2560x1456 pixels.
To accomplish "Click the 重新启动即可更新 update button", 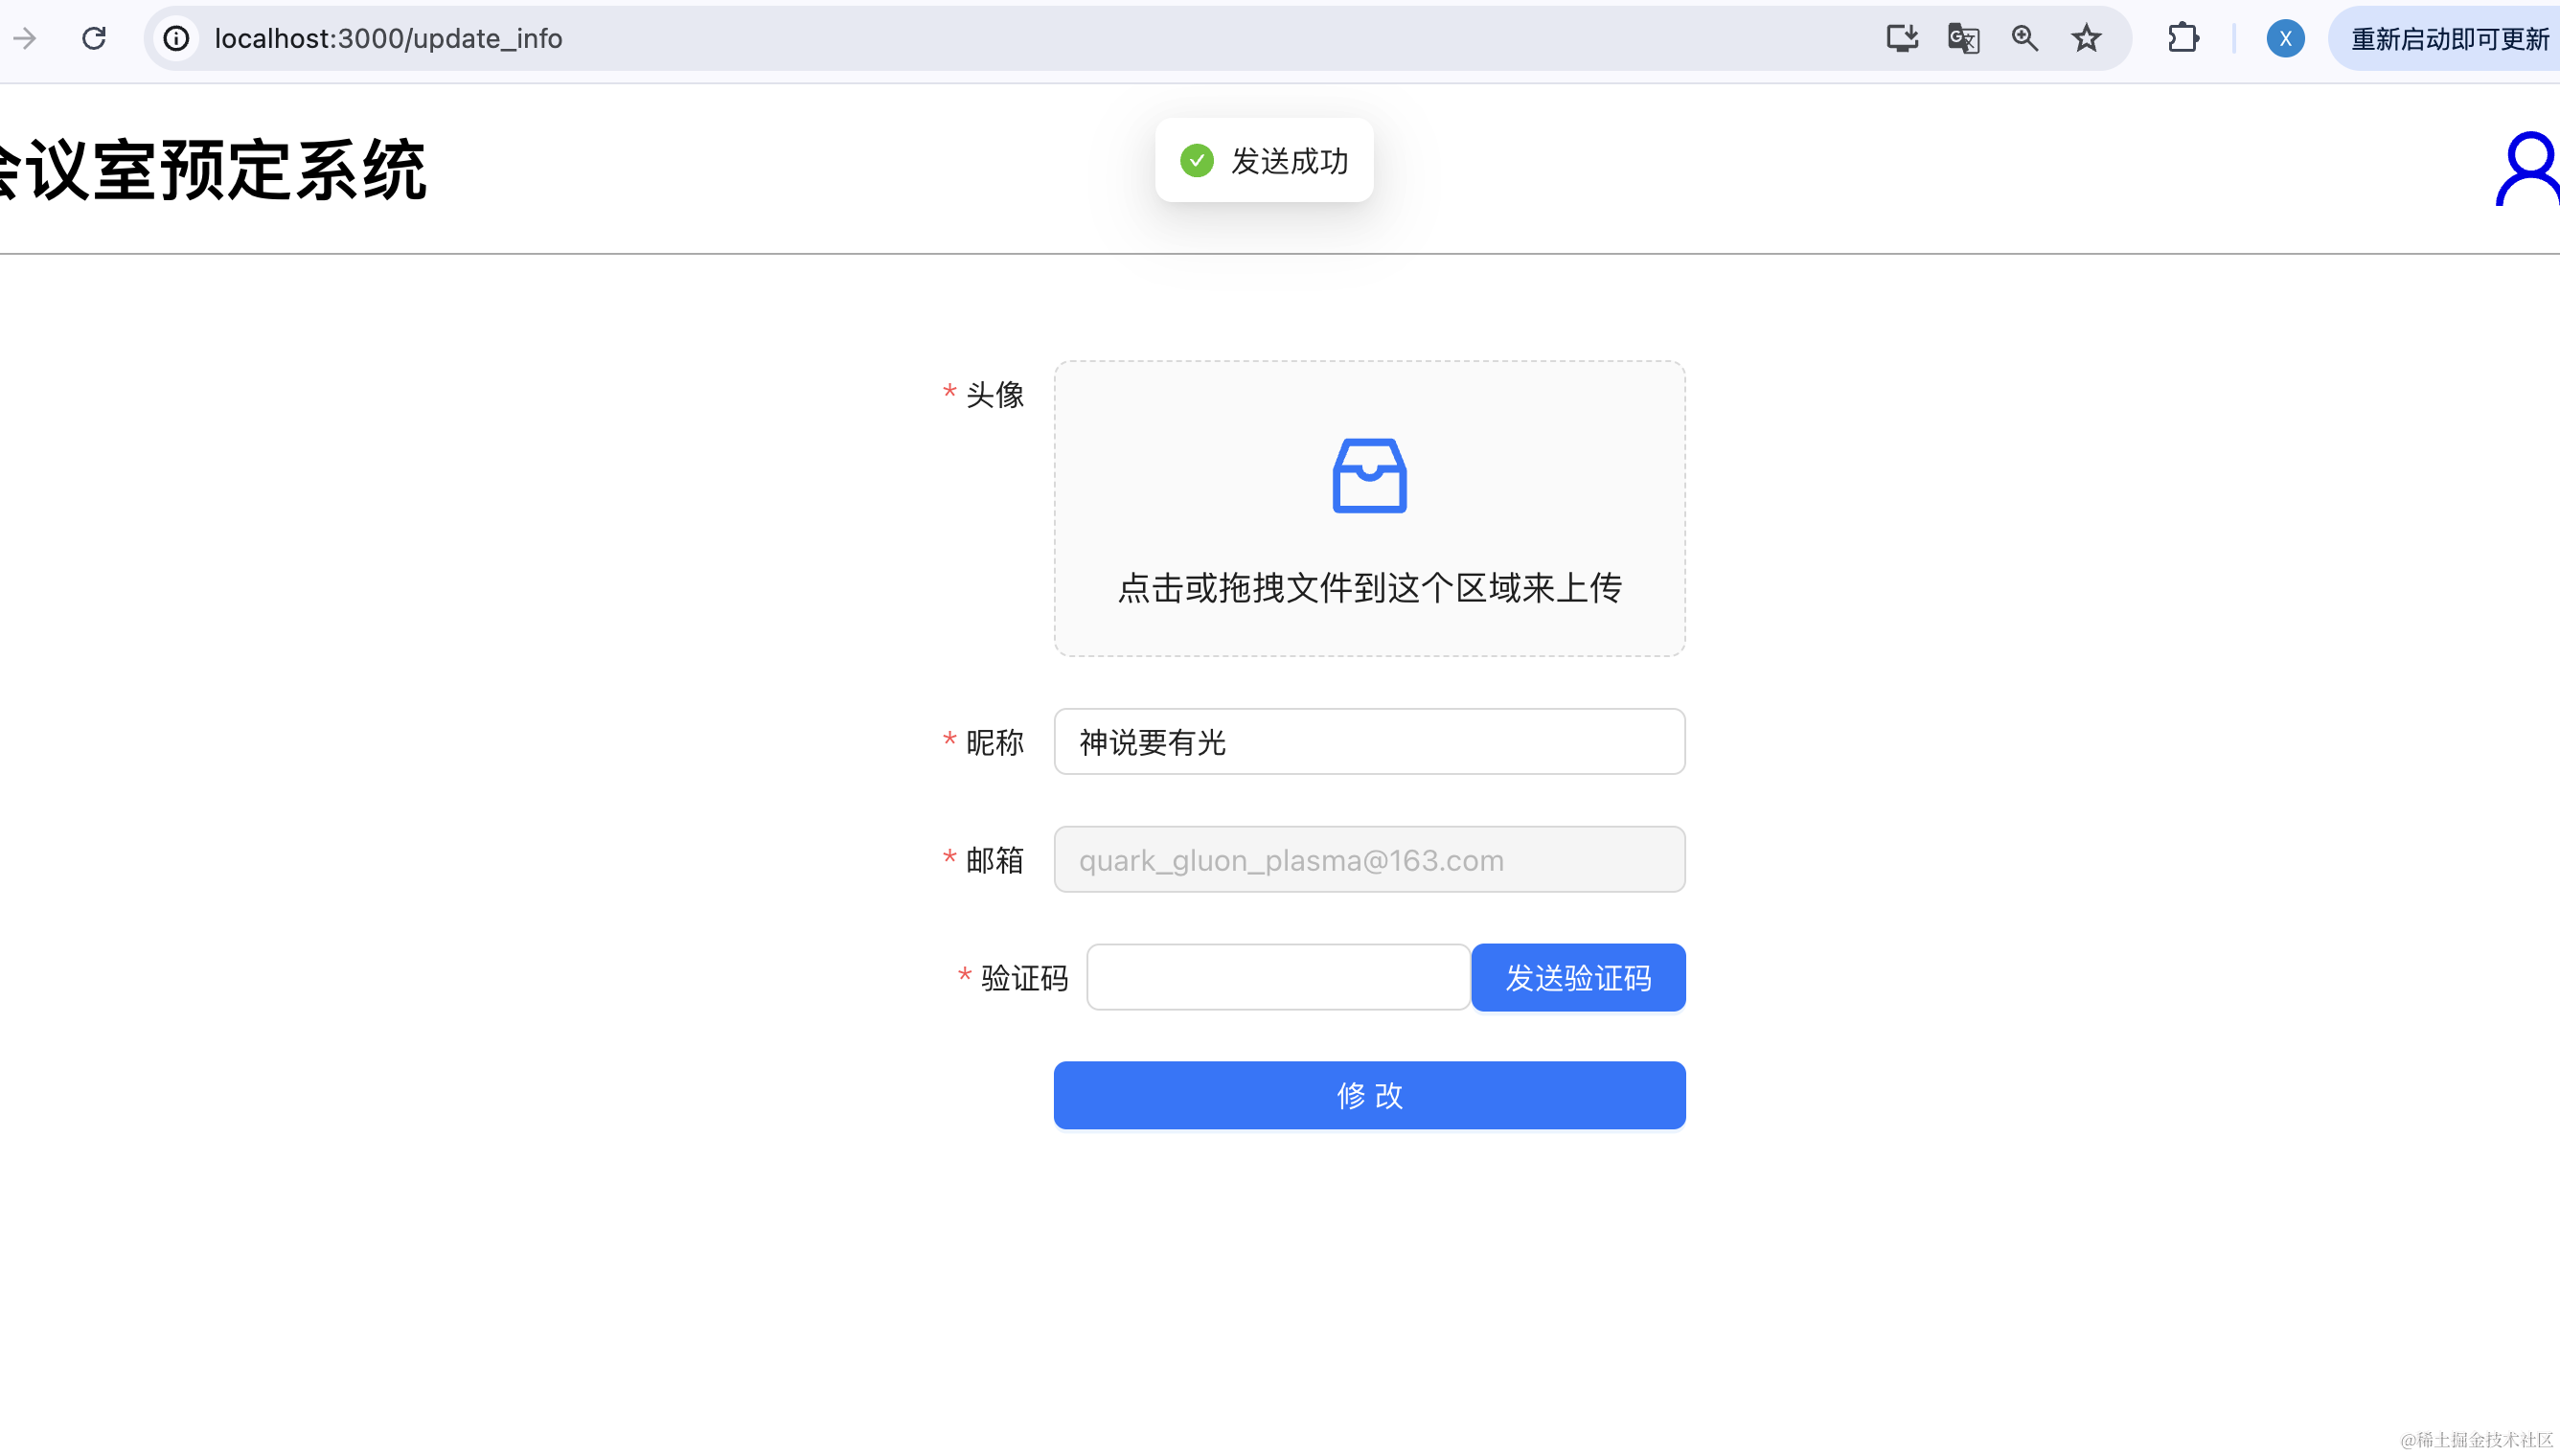I will pyautogui.click(x=2448, y=38).
